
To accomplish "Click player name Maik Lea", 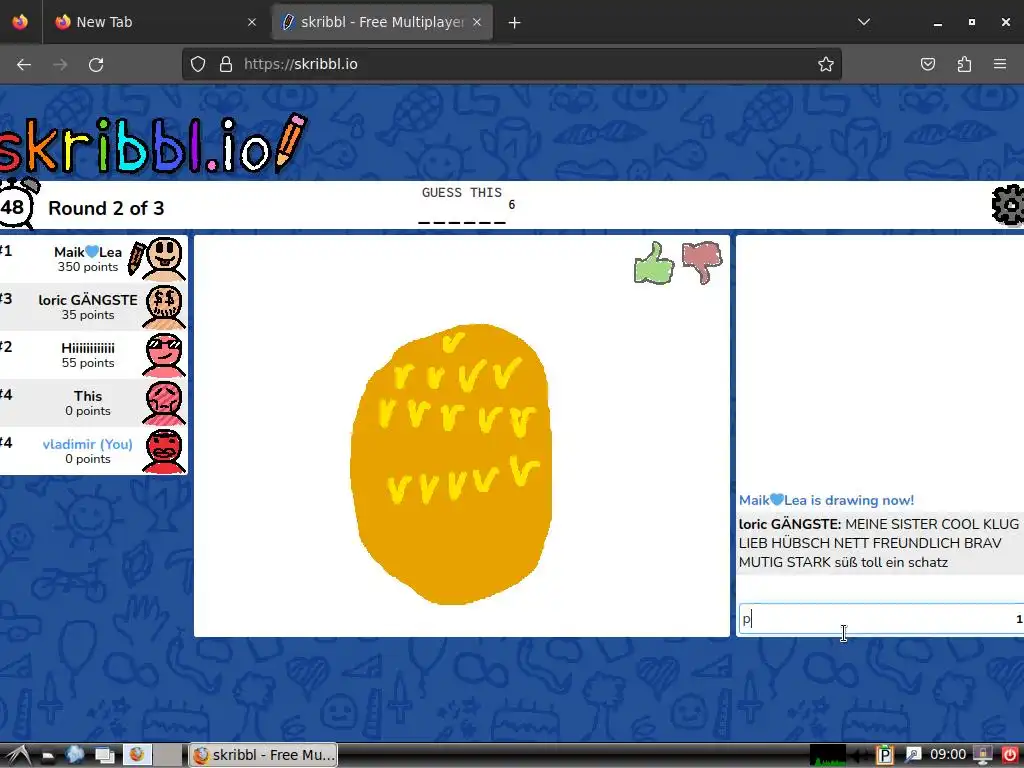I will pyautogui.click(x=88, y=252).
